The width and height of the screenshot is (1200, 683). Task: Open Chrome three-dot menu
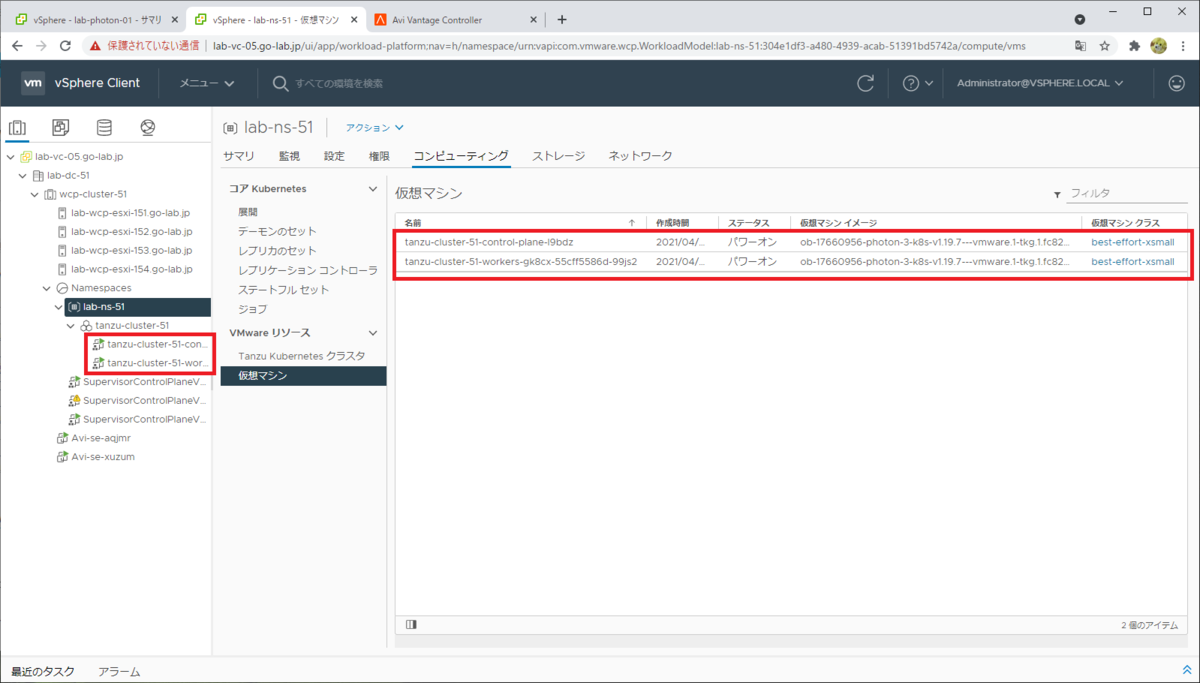tap(1183, 46)
